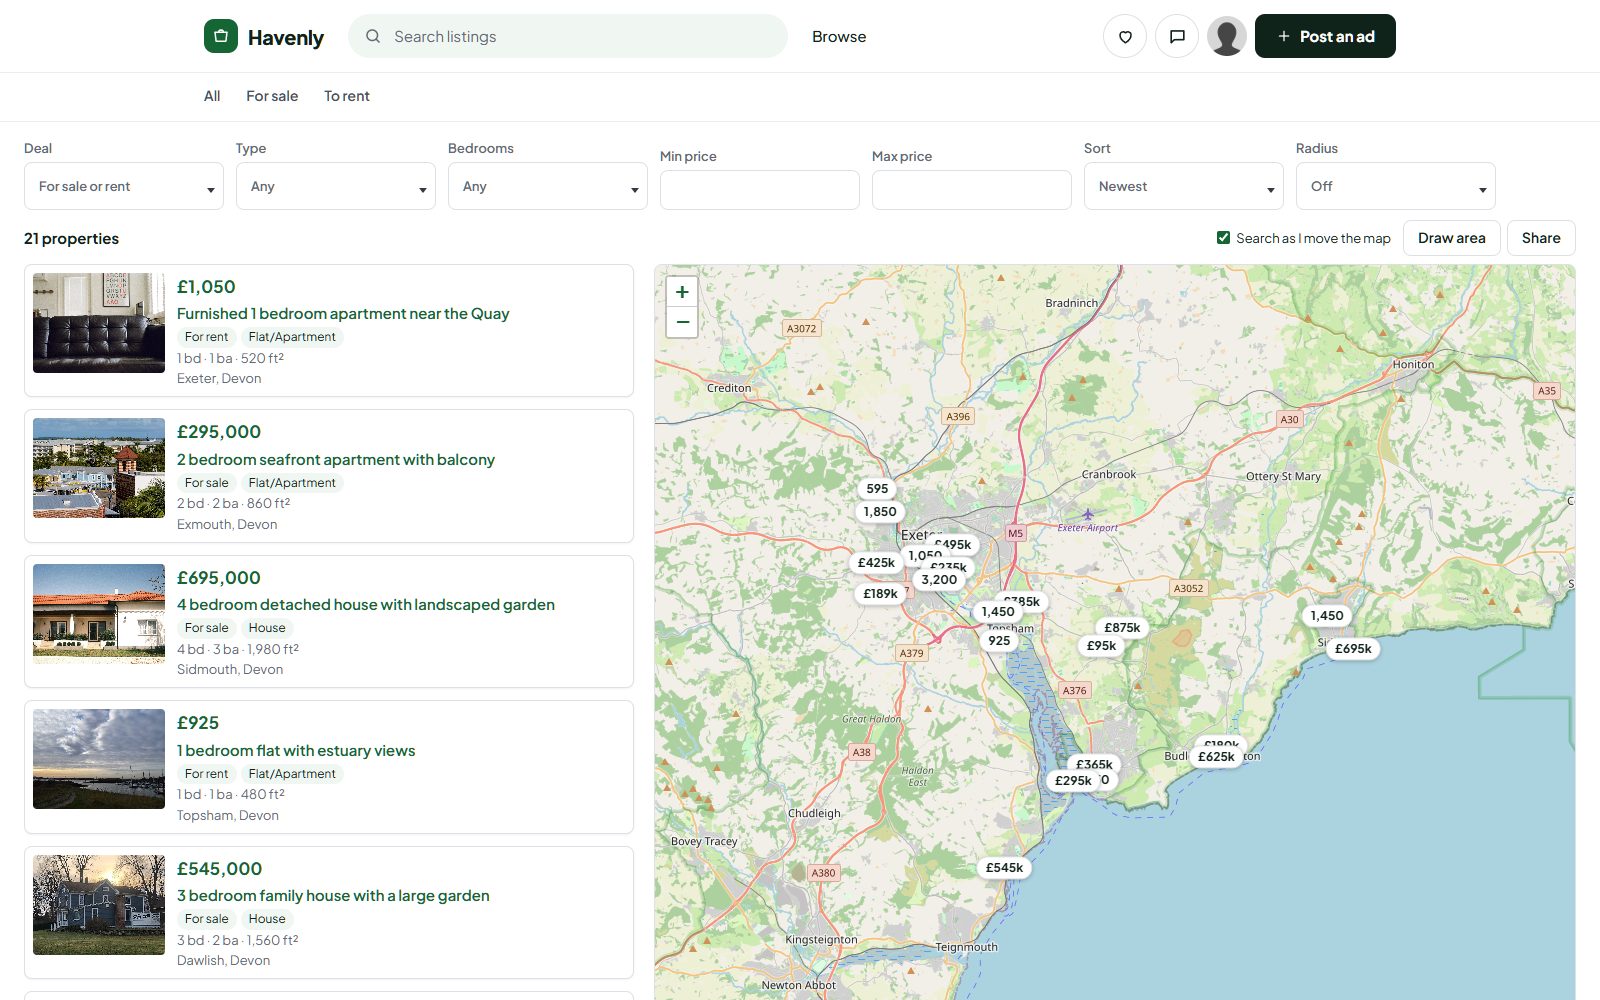
Task: Click the Havenly logo icon
Action: pos(221,36)
